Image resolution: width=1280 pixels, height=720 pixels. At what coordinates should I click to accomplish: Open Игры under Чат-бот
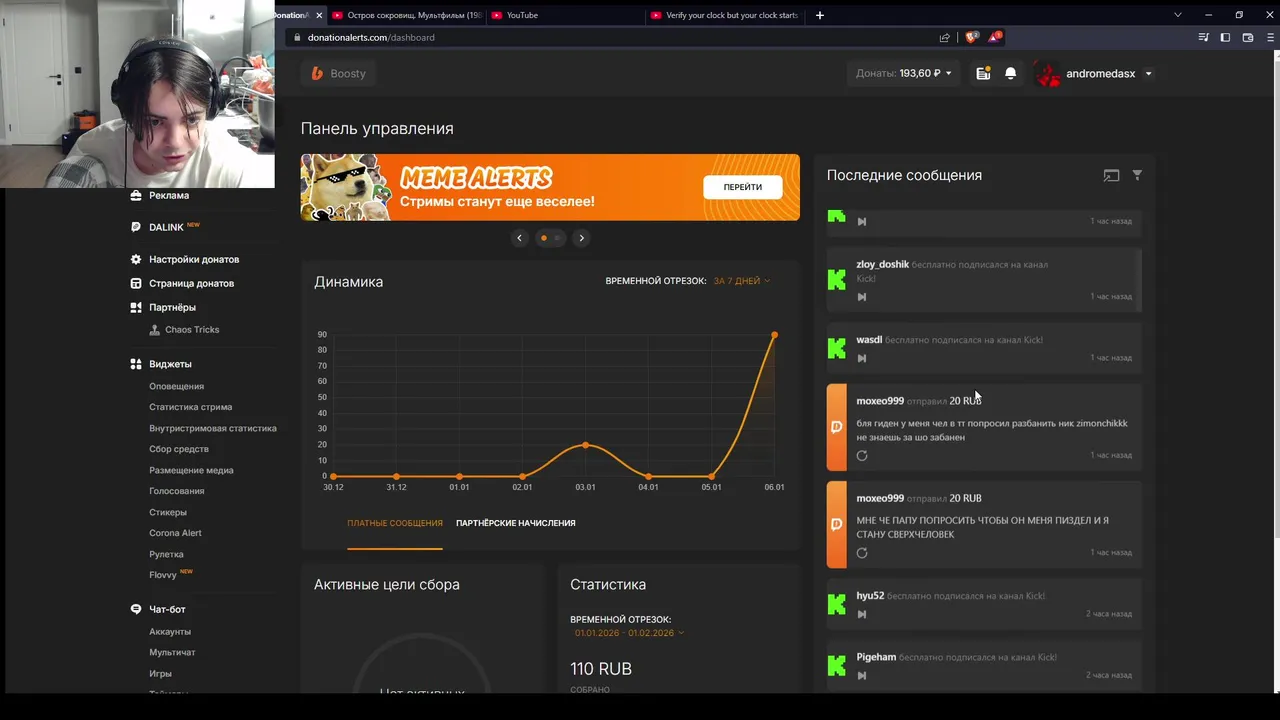coord(160,673)
